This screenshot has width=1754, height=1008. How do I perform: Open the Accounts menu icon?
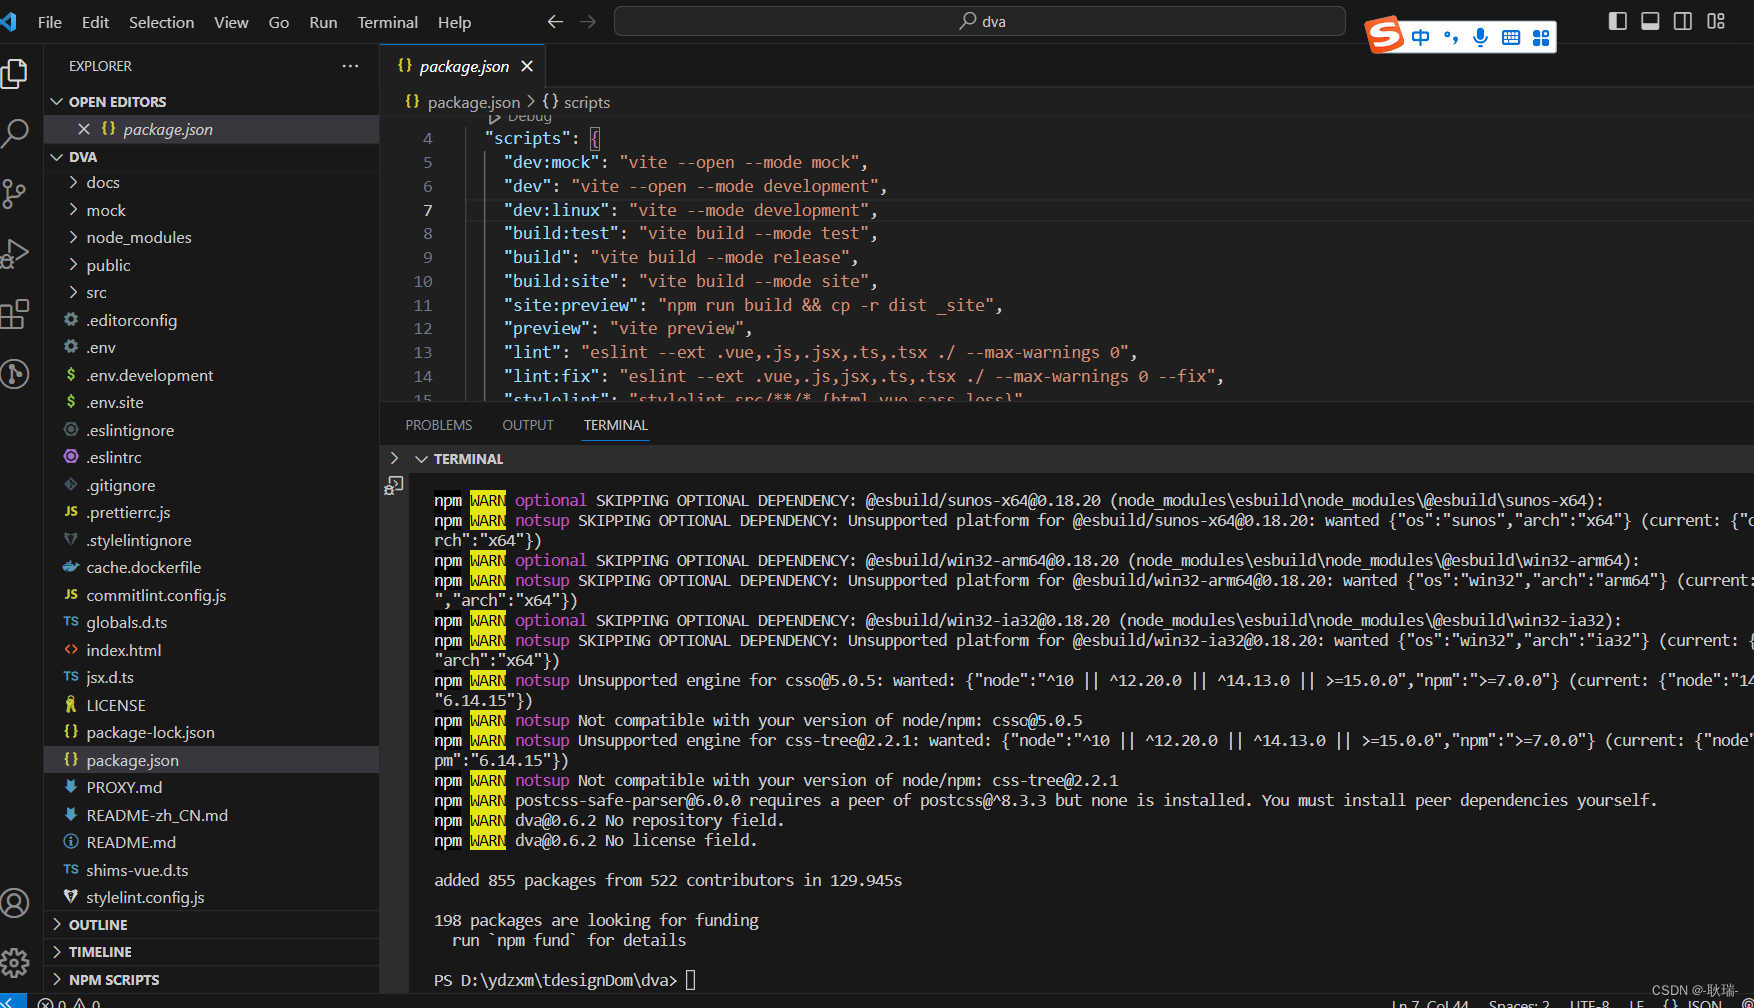point(15,903)
